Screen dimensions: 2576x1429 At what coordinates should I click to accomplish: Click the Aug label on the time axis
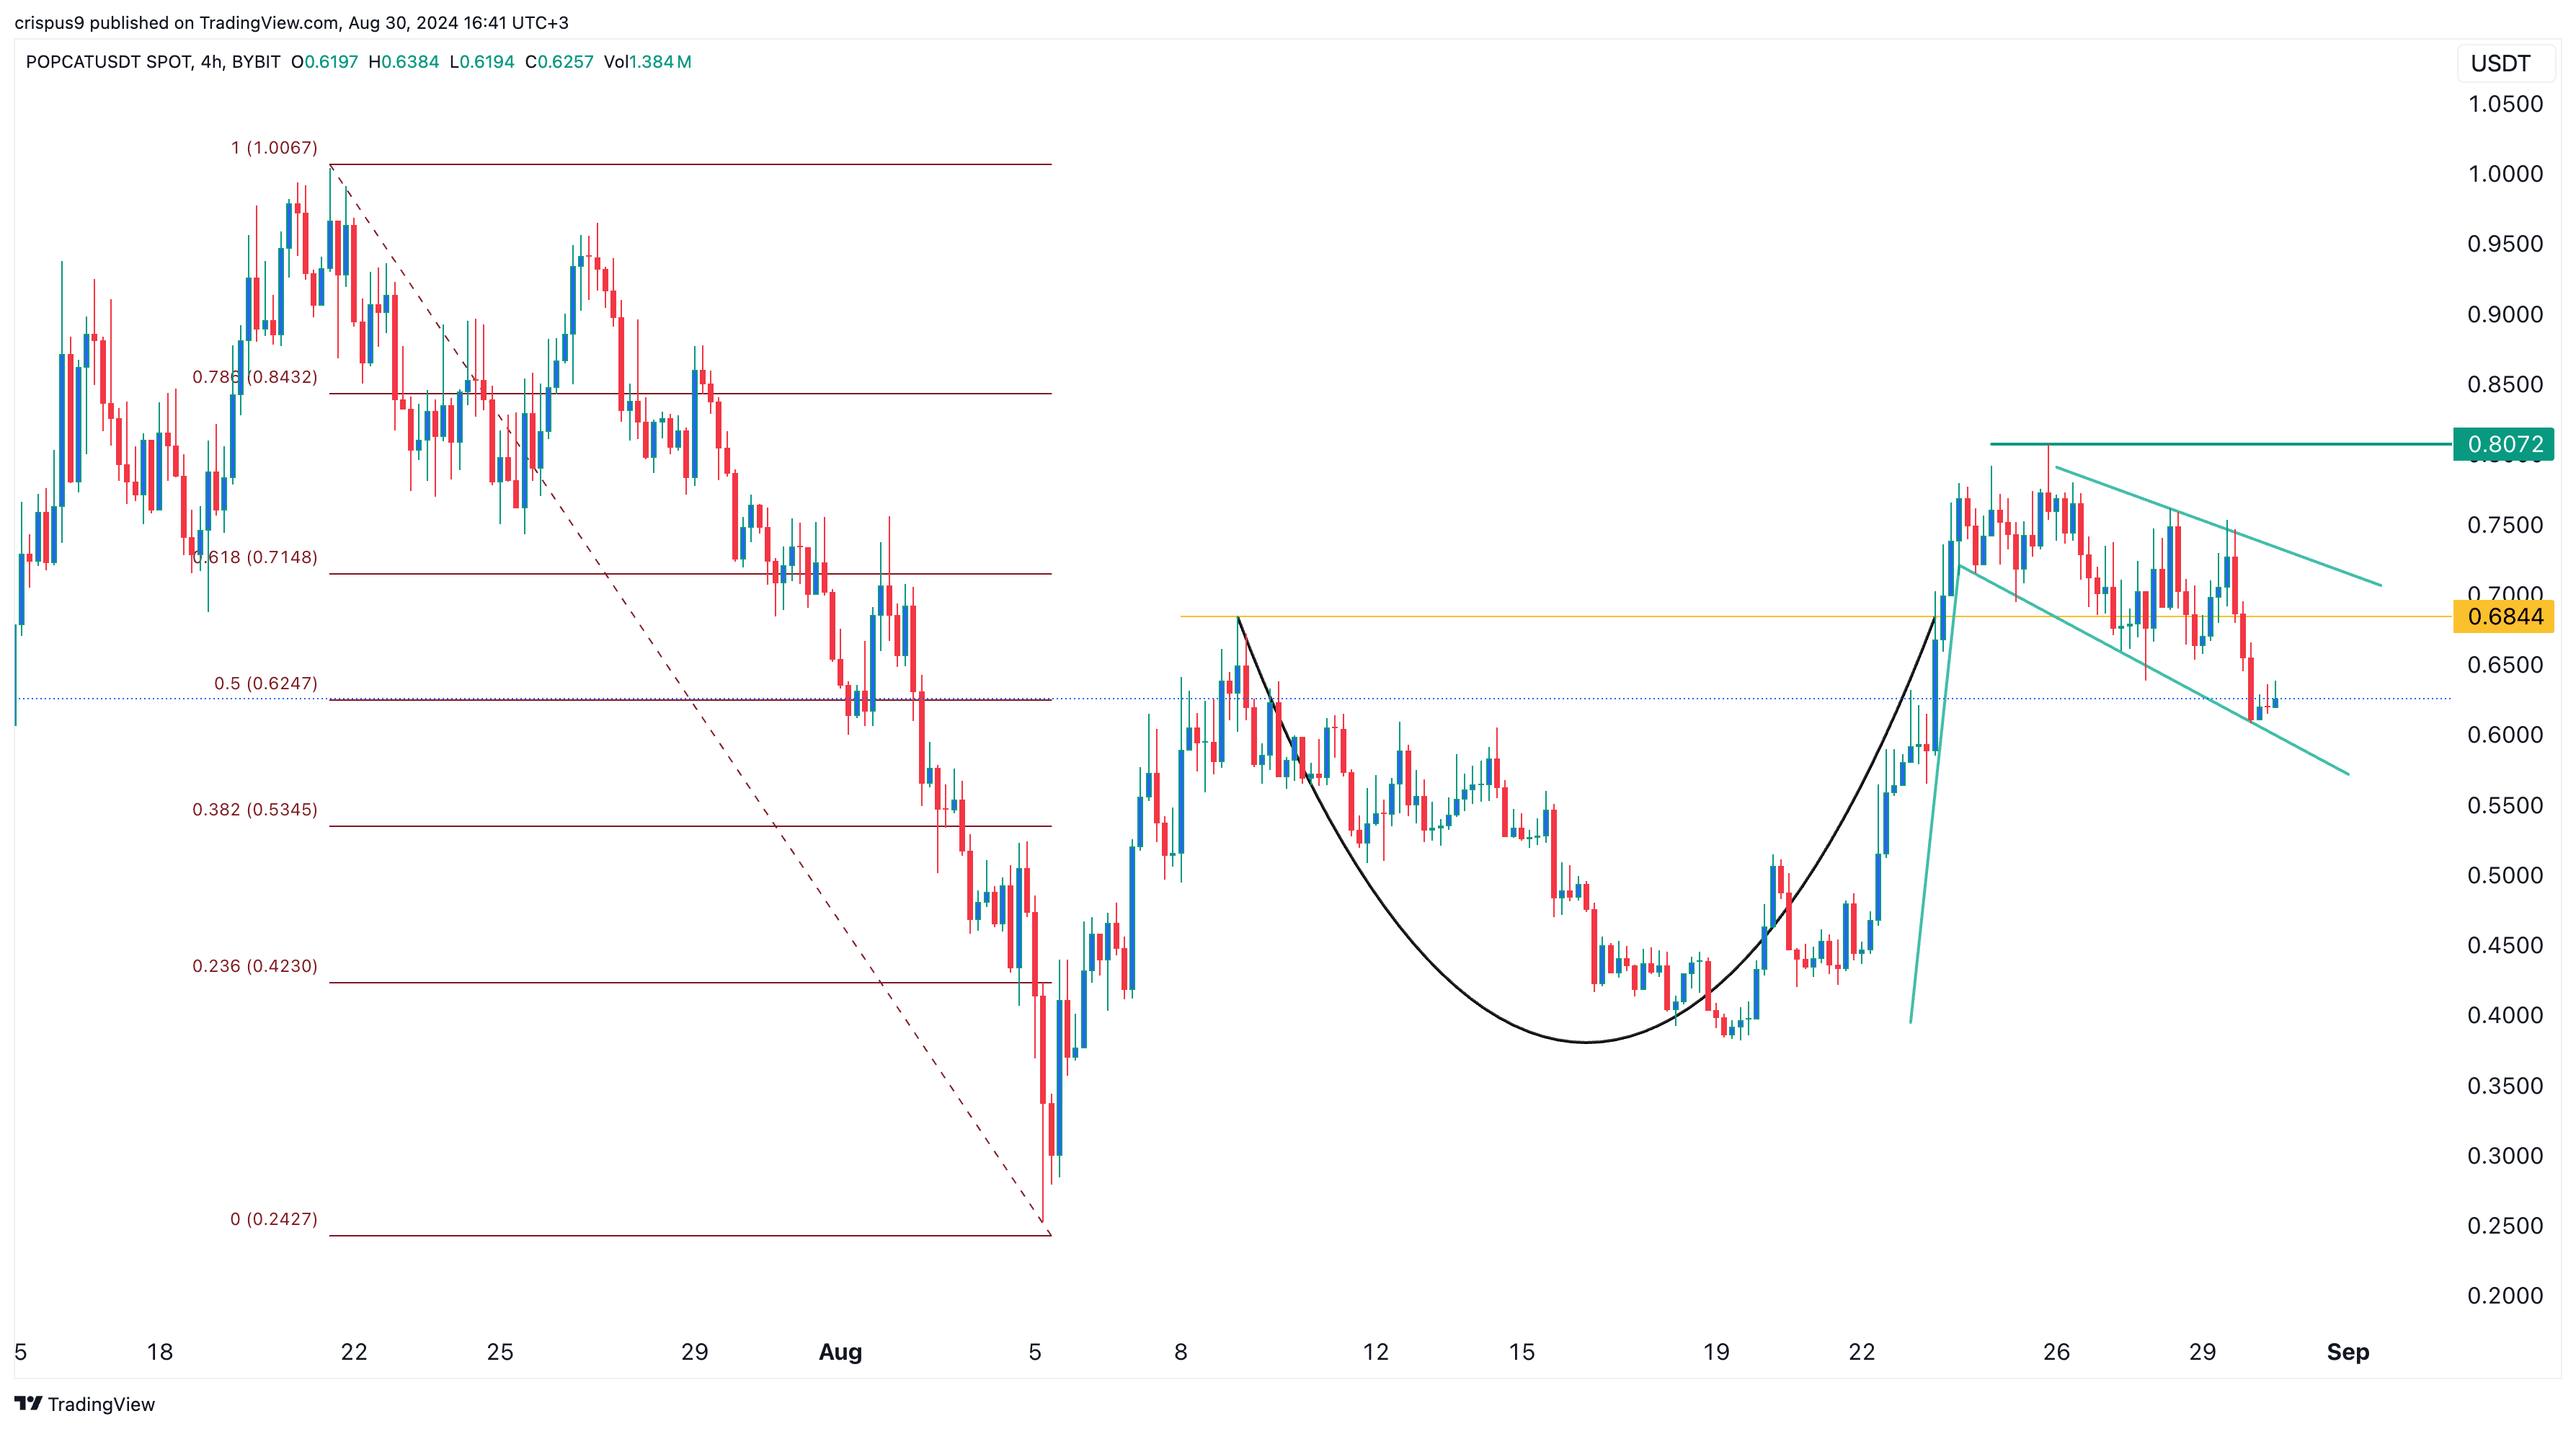pyautogui.click(x=840, y=1352)
